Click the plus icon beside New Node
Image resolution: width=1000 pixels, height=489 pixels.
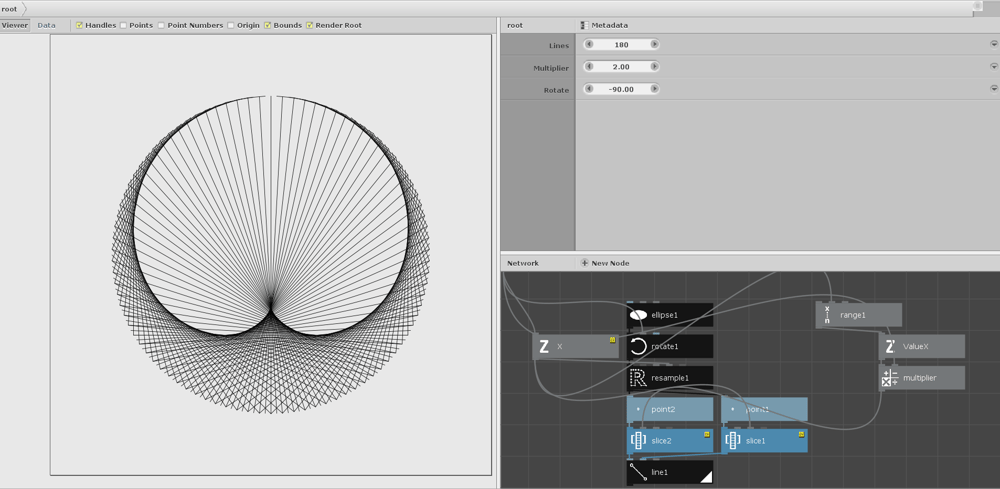584,263
